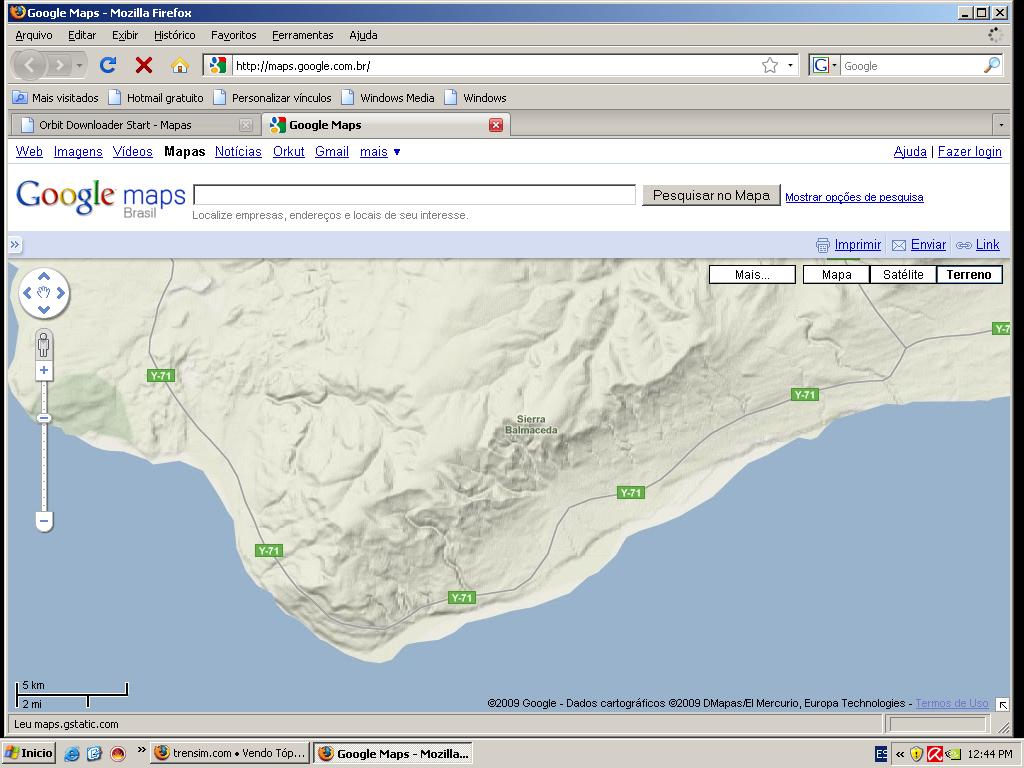Click the zoom out minus button
Viewport: 1024px width, 768px height.
(x=44, y=520)
